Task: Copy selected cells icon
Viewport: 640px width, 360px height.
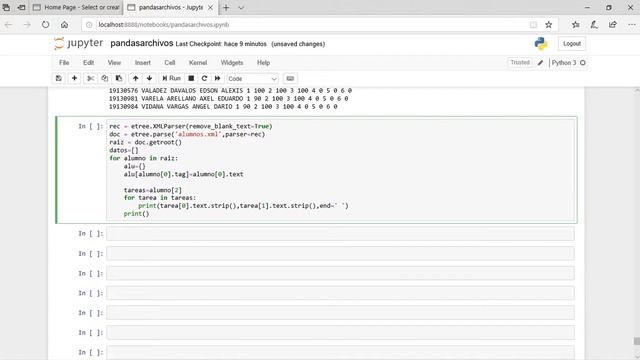Action: [x=104, y=78]
